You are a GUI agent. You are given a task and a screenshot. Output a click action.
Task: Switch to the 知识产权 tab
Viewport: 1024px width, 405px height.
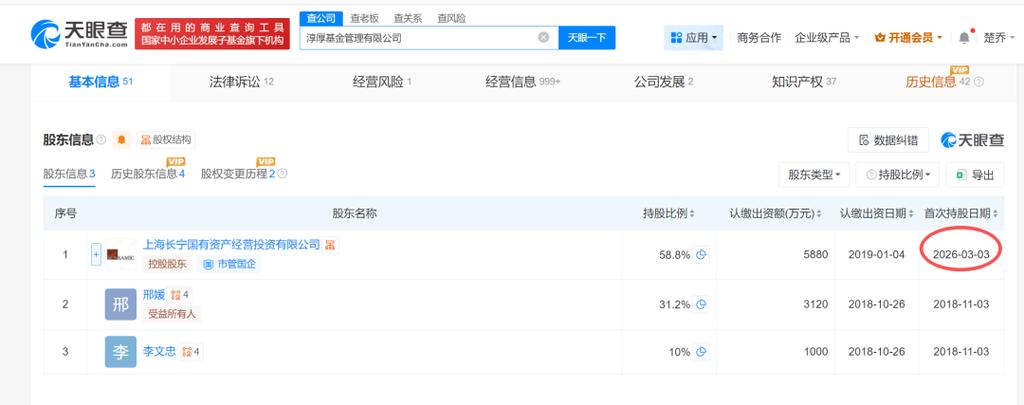pyautogui.click(x=804, y=82)
